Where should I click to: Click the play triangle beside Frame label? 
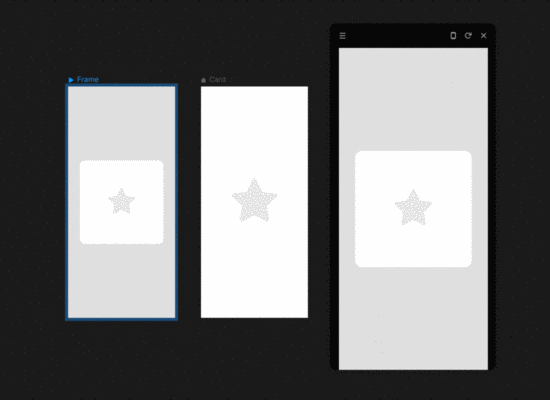pyautogui.click(x=71, y=80)
